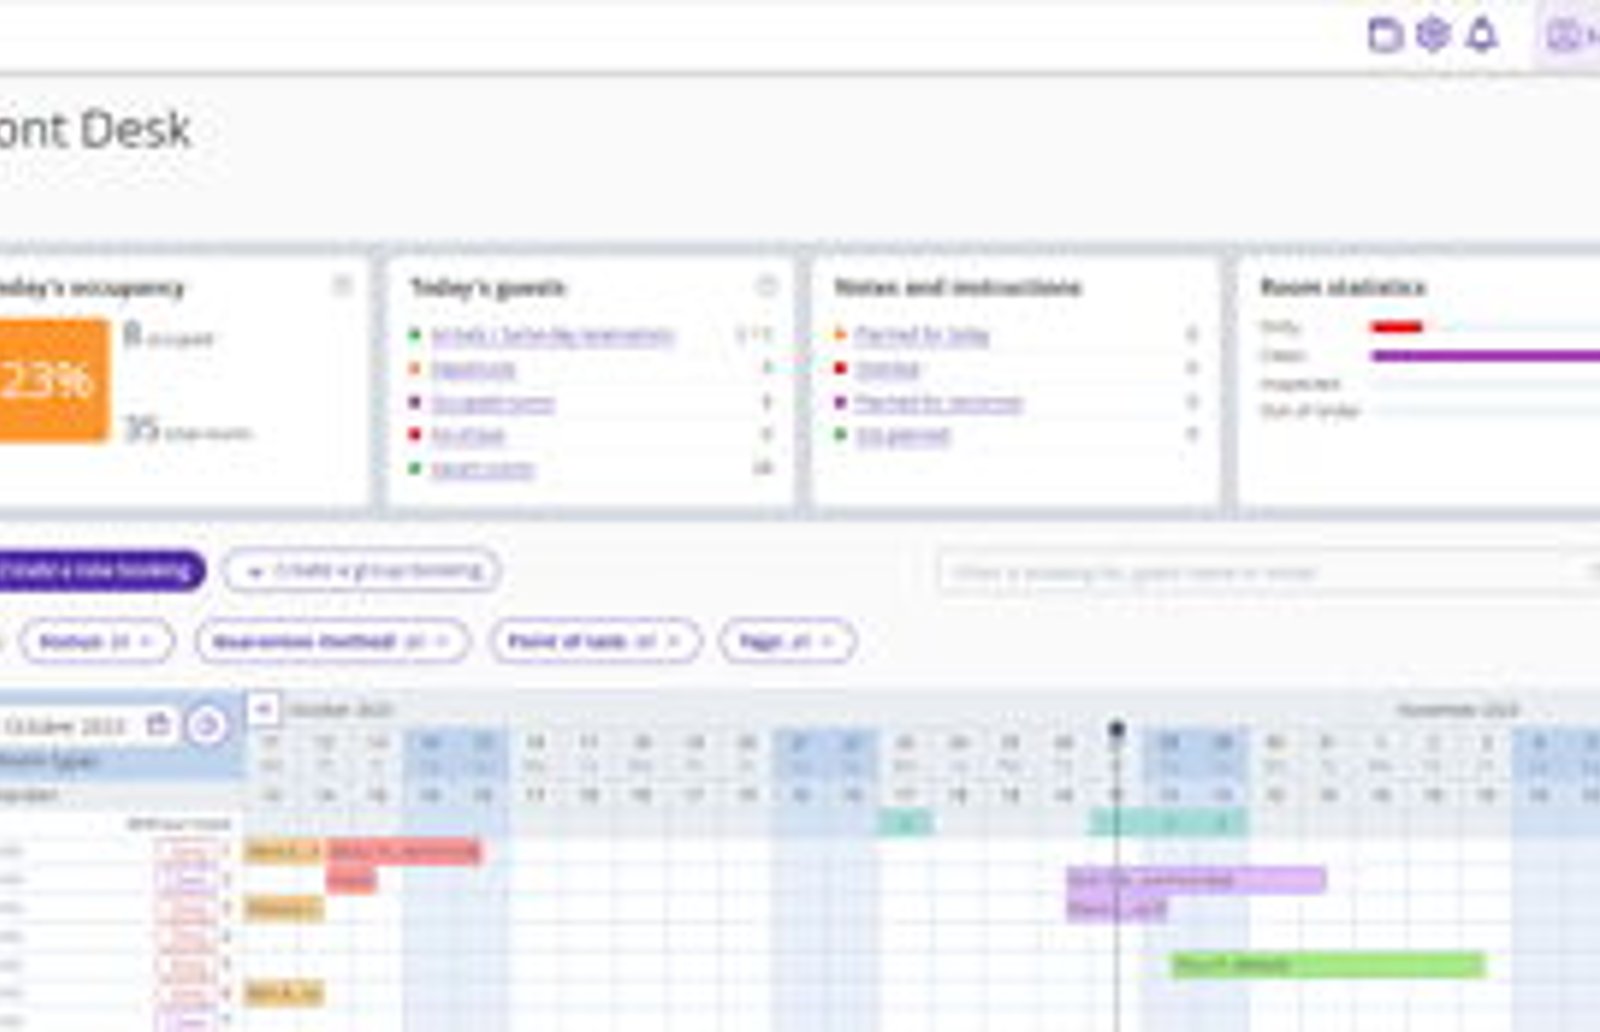Image resolution: width=1600 pixels, height=1032 pixels.
Task: Open the Point of sale filter dropdown
Action: point(595,641)
